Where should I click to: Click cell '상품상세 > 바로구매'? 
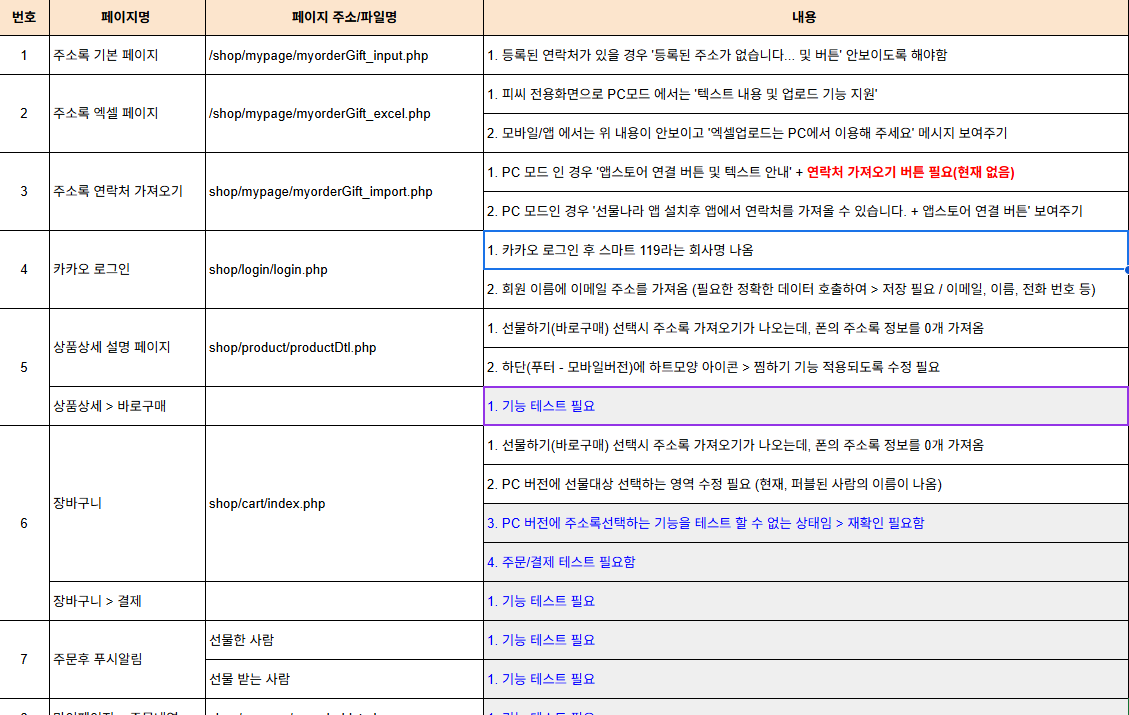pyautogui.click(x=127, y=406)
